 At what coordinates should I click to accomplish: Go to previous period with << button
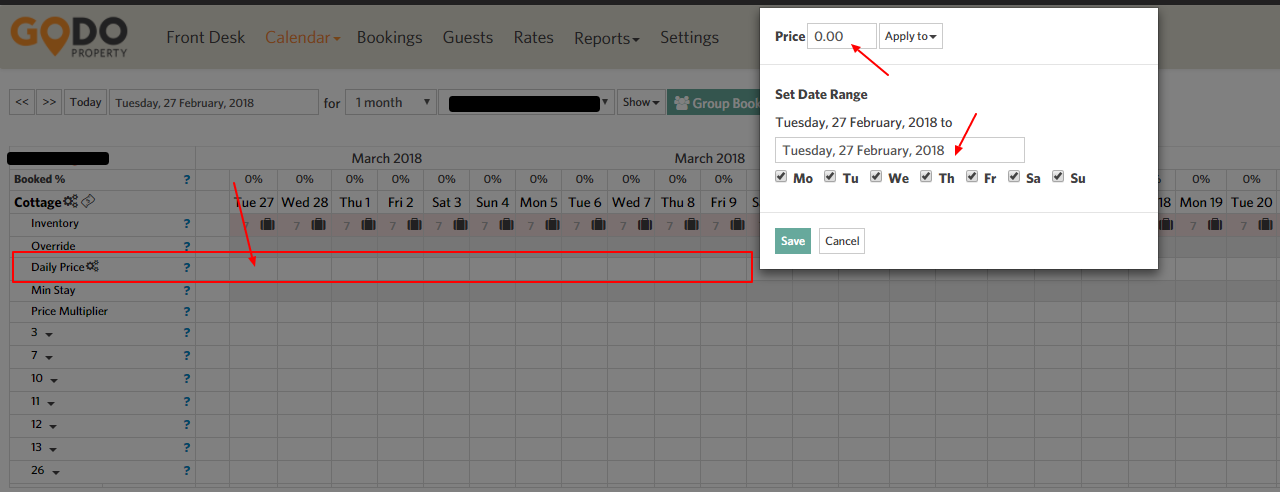(22, 102)
